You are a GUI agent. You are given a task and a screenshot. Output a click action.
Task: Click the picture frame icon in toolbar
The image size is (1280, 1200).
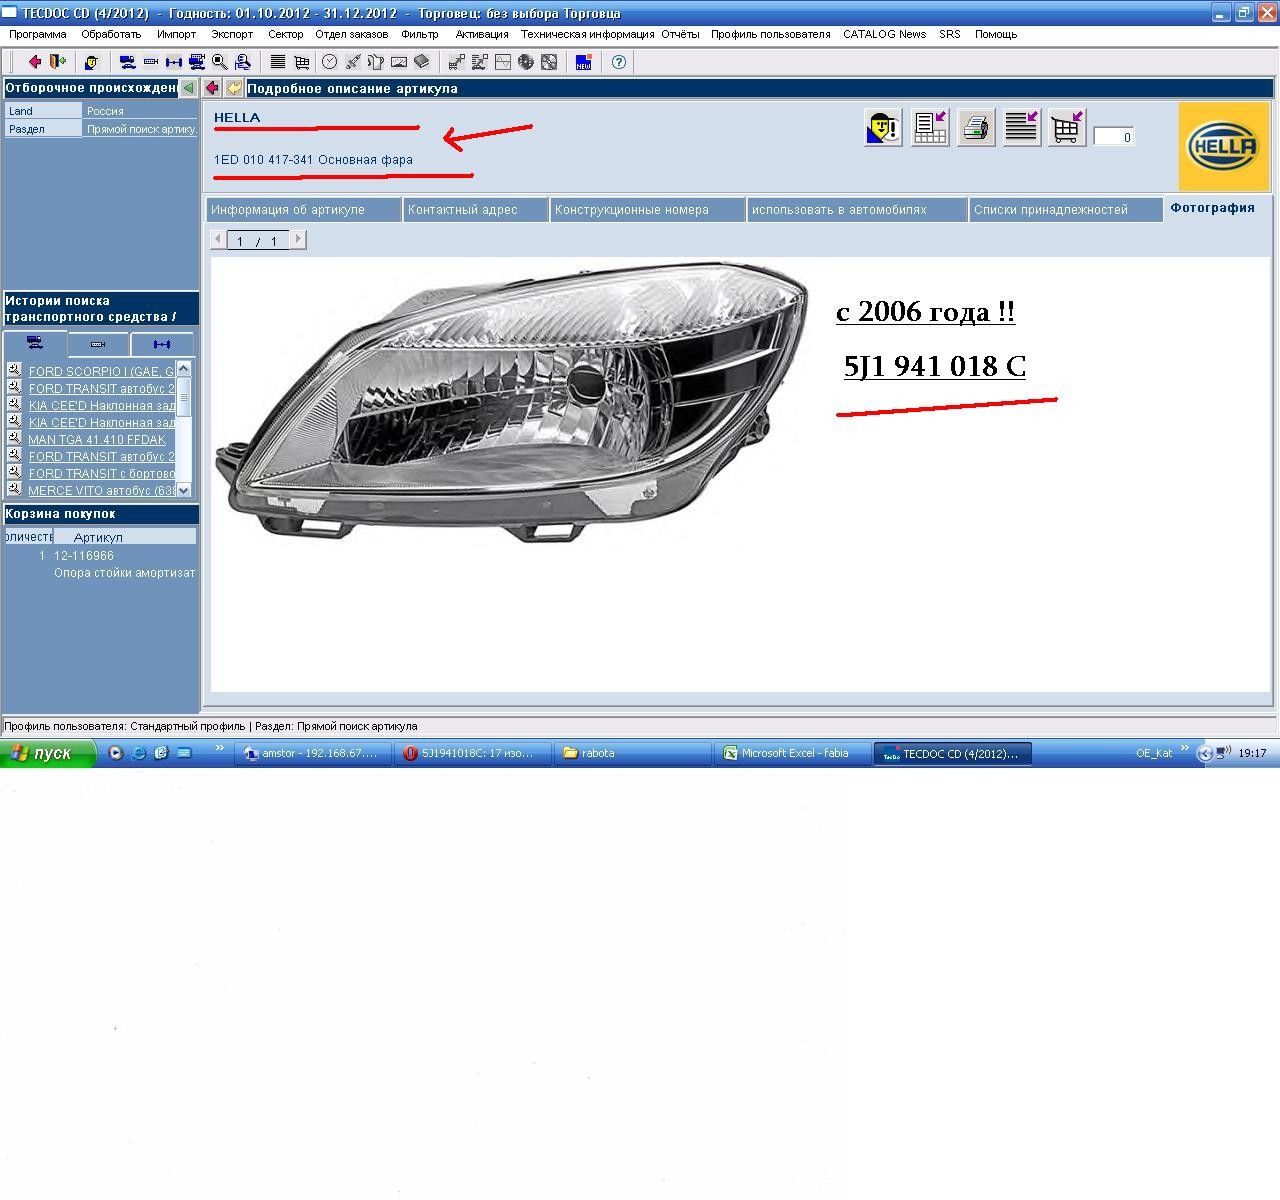point(398,62)
